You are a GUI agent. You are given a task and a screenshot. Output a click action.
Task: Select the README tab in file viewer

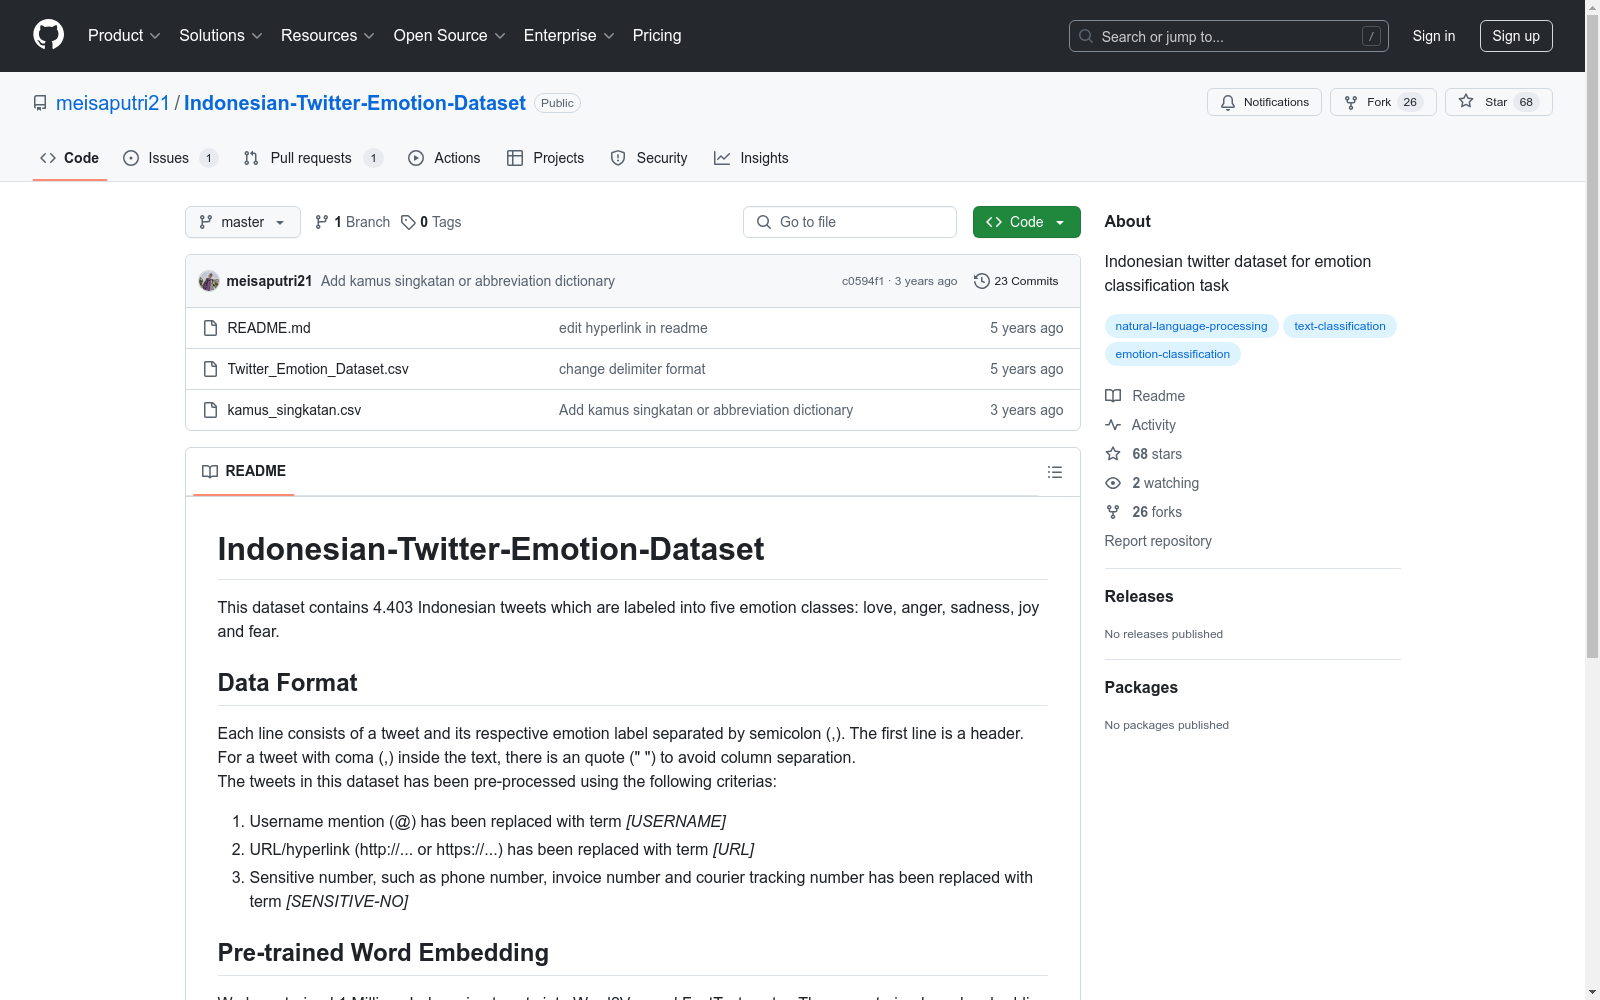(244, 471)
